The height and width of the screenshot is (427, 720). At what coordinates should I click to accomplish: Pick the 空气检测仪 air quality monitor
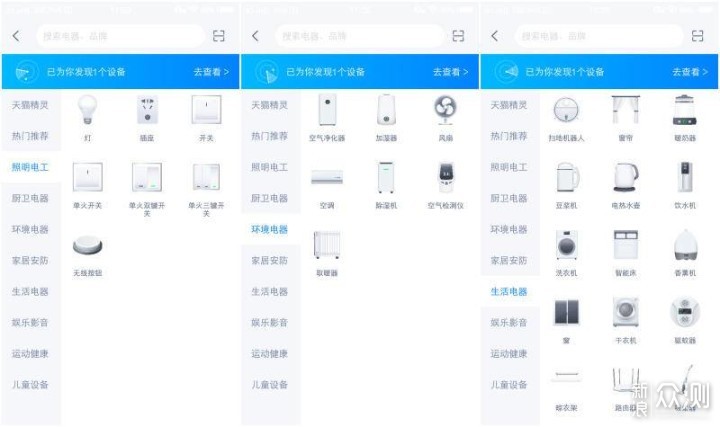coord(445,180)
